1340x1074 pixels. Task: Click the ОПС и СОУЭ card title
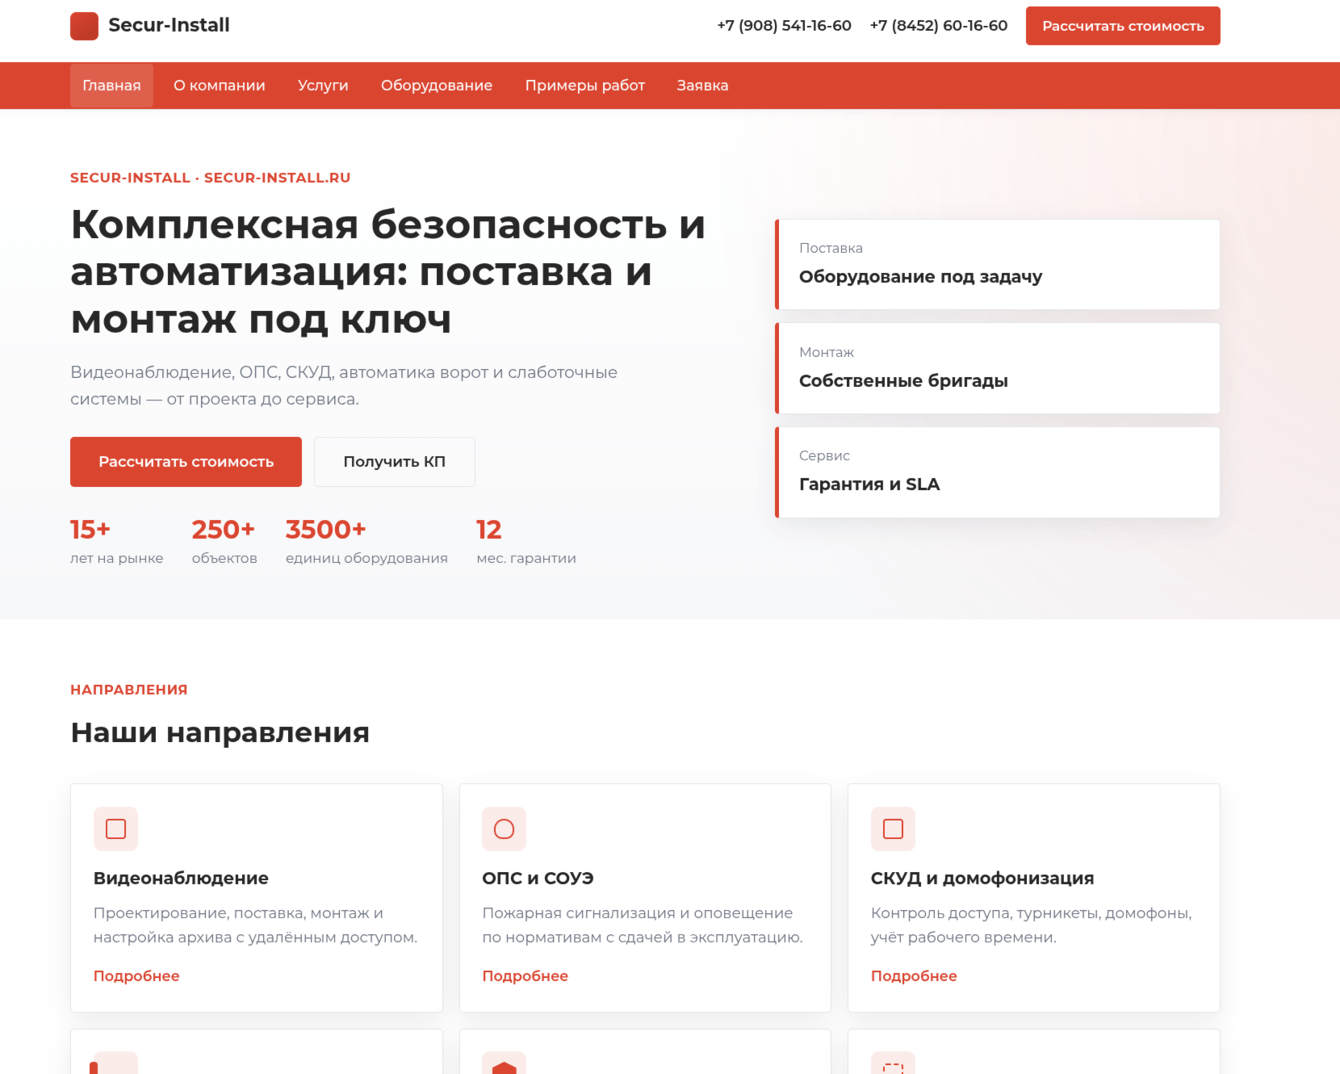click(x=538, y=878)
